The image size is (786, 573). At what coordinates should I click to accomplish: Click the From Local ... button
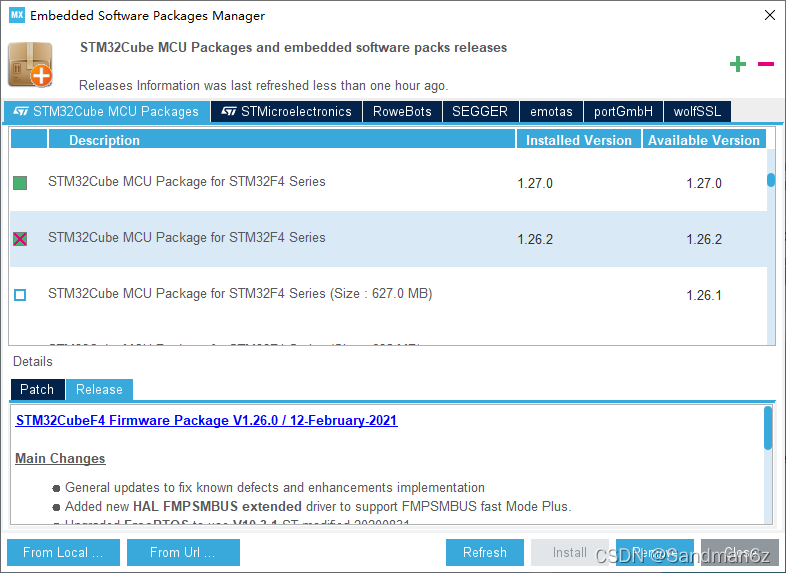coord(63,552)
